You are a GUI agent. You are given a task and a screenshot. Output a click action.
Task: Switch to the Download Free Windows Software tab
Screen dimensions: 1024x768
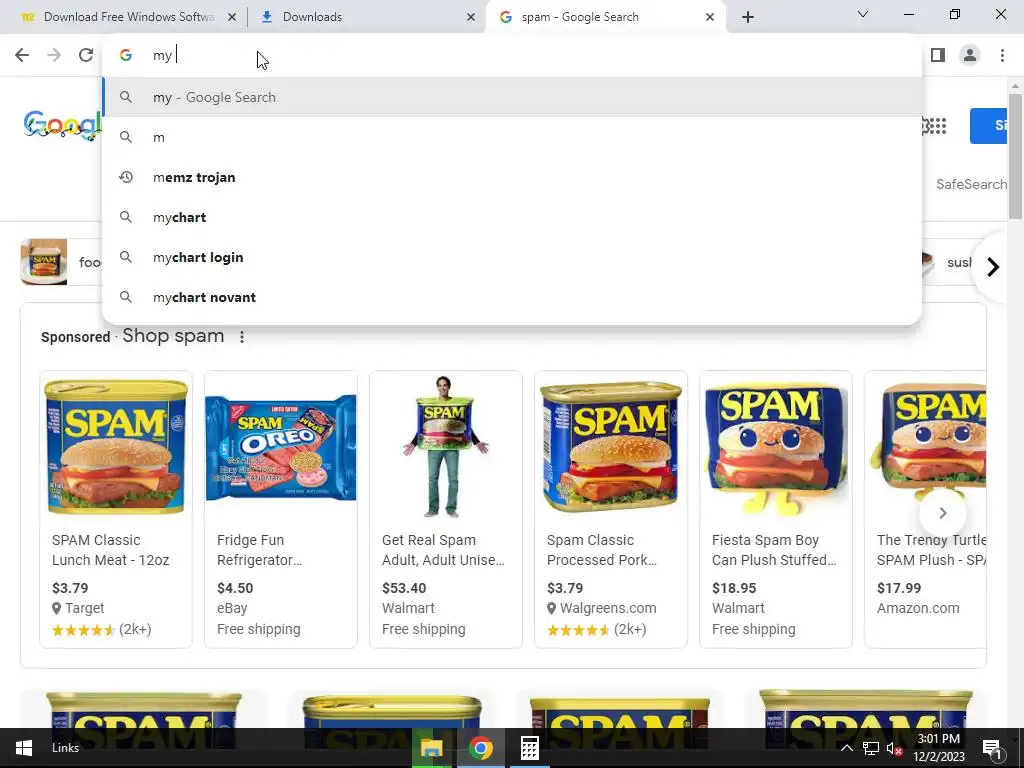pyautogui.click(x=128, y=17)
